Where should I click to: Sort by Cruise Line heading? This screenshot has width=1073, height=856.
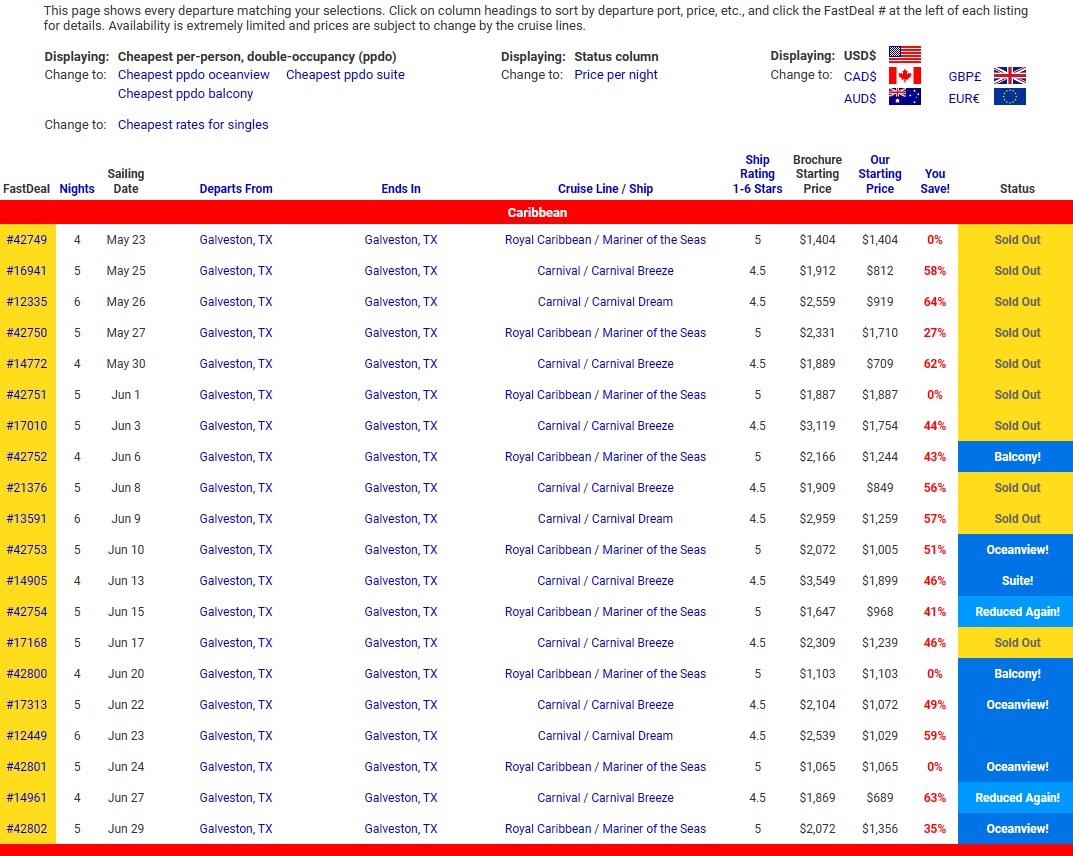[x=588, y=189]
